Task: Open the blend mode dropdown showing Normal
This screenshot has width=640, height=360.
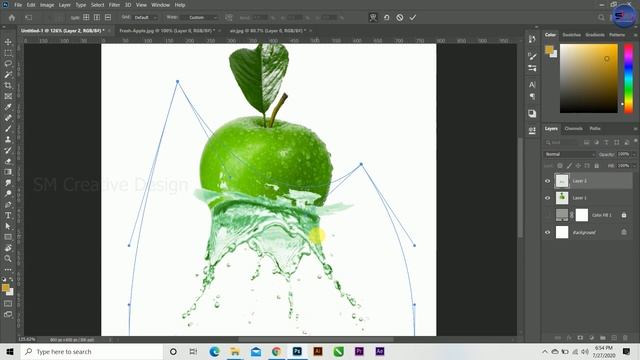Action: tap(569, 154)
